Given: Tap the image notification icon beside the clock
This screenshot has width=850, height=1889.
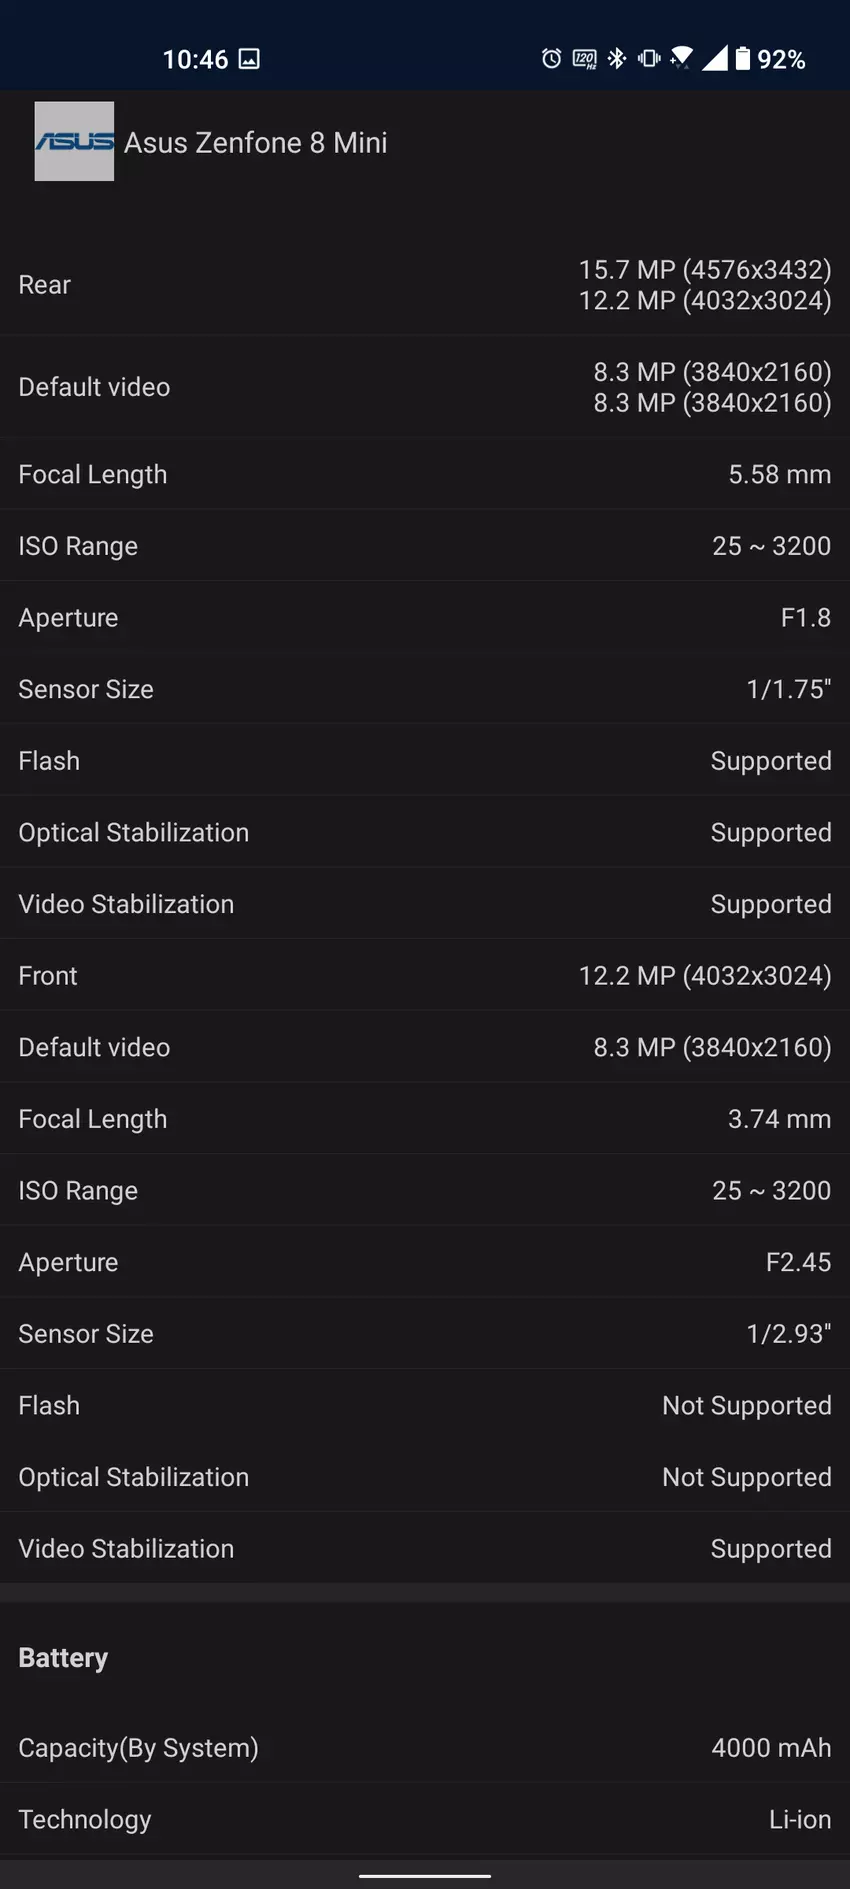Looking at the screenshot, I should pos(249,59).
